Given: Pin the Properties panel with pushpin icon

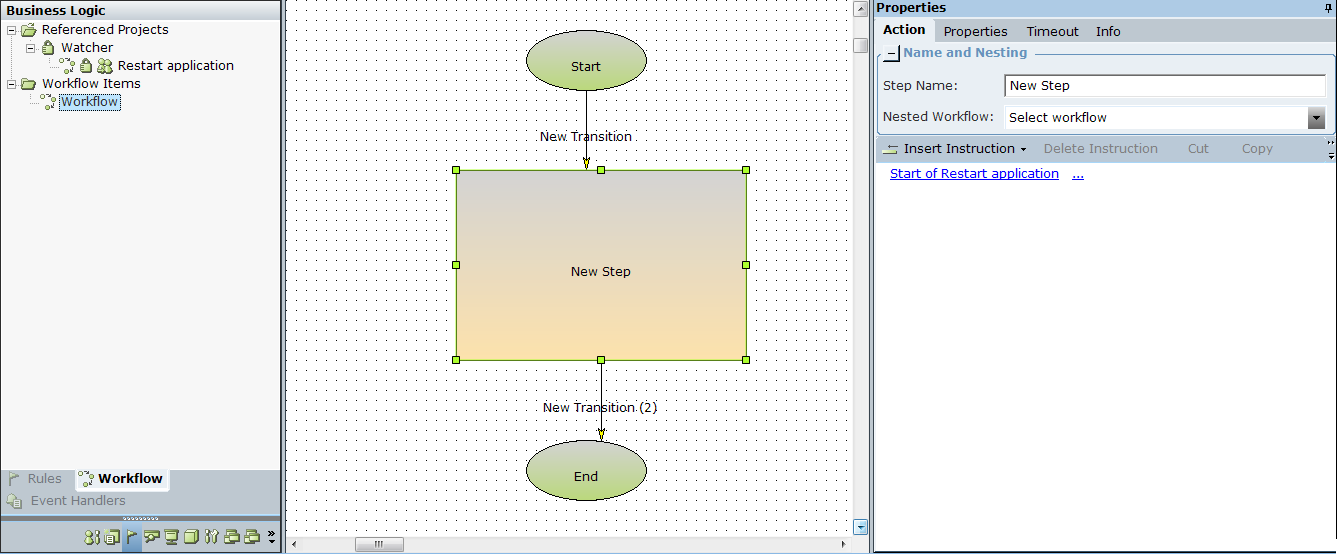Looking at the screenshot, I should (1328, 8).
